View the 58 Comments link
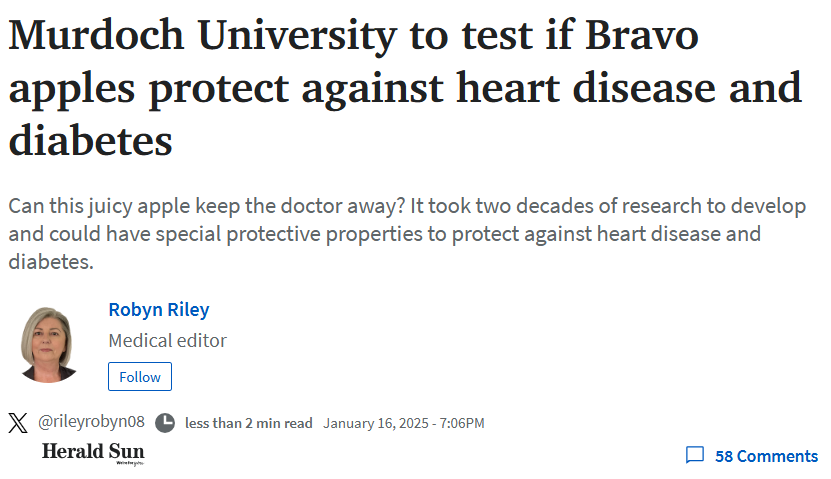 pyautogui.click(x=766, y=456)
